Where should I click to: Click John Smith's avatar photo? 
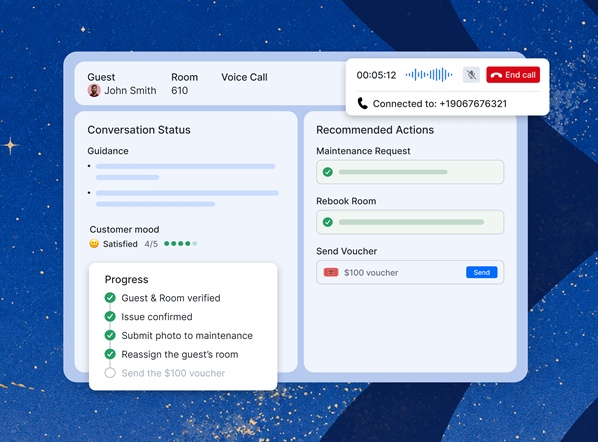pos(94,90)
